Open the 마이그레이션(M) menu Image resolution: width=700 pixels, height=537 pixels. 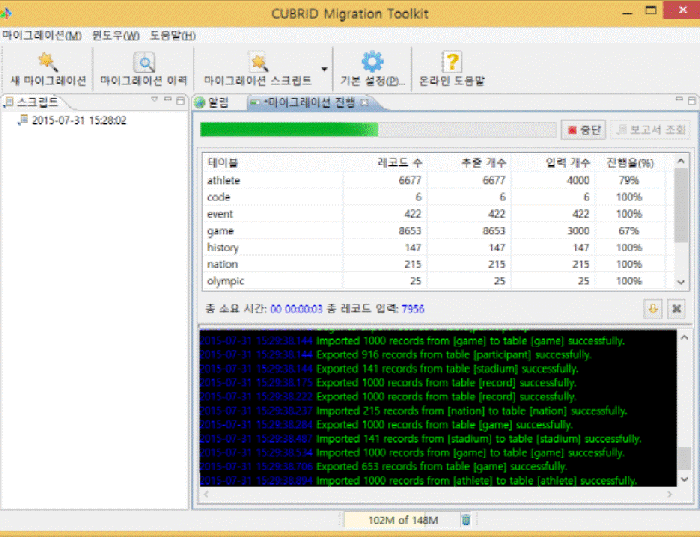(42, 34)
